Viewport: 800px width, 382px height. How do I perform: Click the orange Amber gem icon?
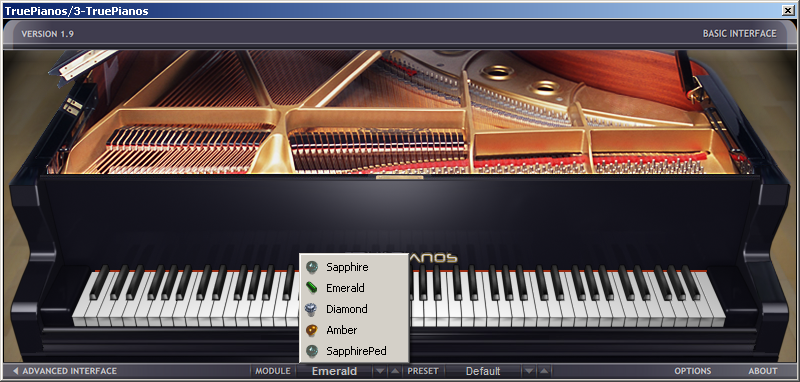[x=311, y=330]
